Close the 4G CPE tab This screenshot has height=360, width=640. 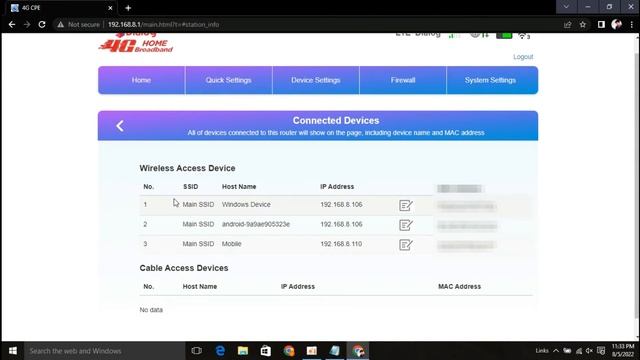coord(110,8)
